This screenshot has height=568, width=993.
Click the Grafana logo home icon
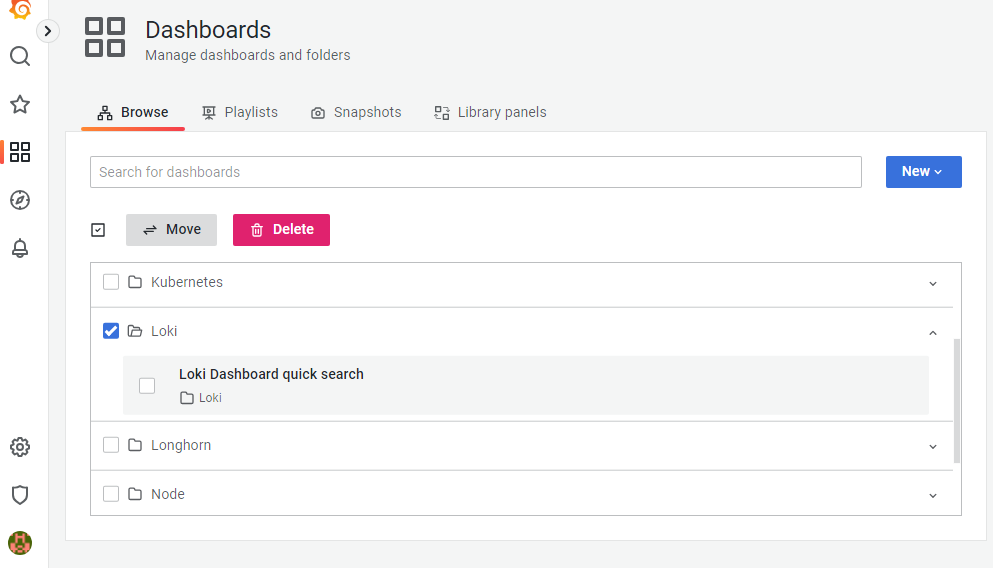pos(20,8)
